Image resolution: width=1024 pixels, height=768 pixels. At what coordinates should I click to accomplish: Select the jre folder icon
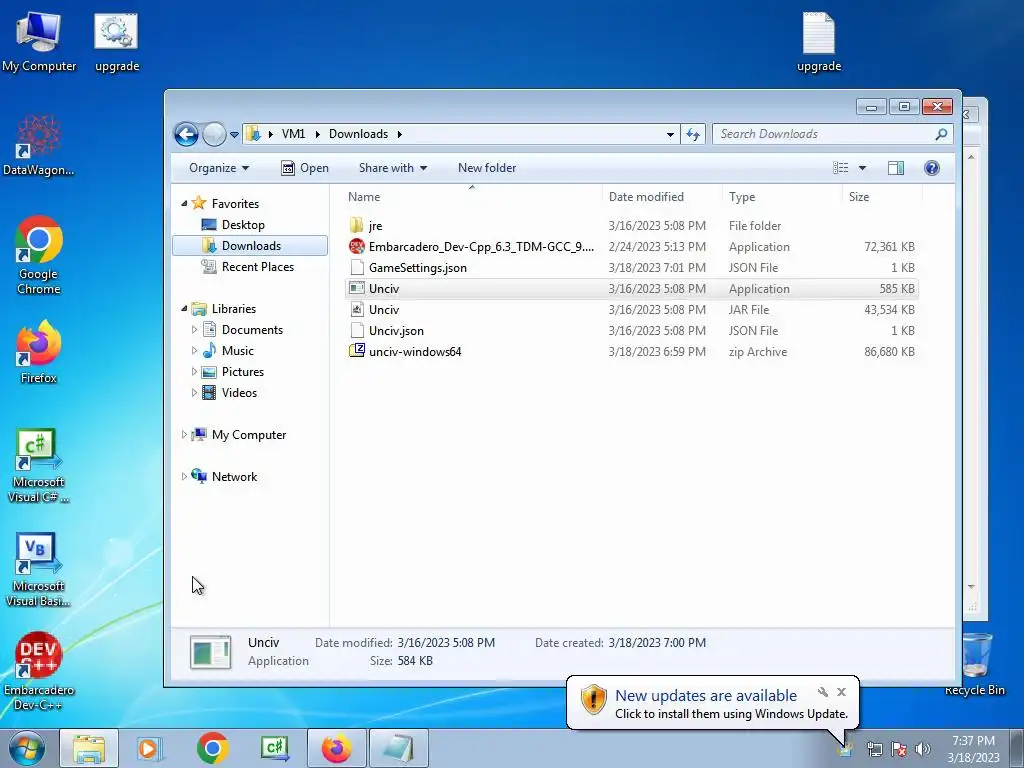[357, 226]
